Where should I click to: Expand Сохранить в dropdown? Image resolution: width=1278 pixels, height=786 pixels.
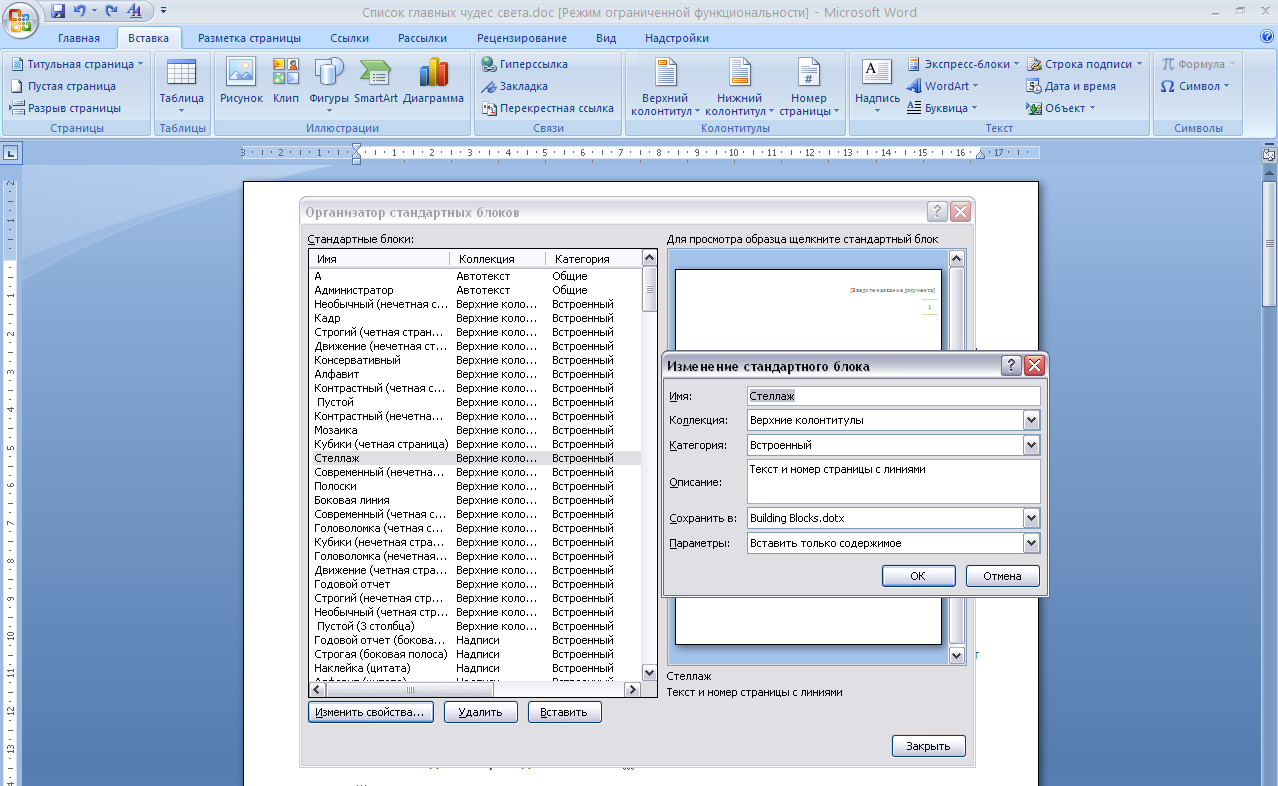(1031, 518)
